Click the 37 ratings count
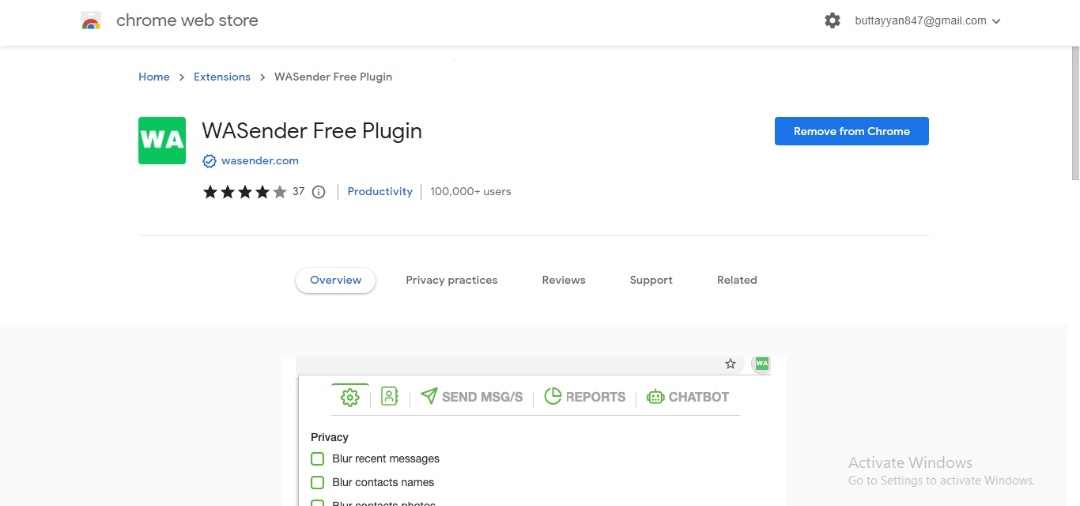Image resolution: width=1080 pixels, height=506 pixels. click(298, 192)
